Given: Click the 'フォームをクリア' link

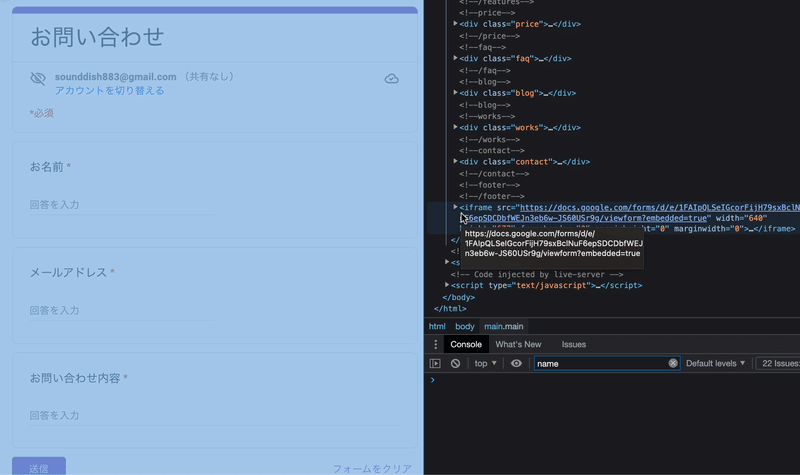Looking at the screenshot, I should pos(372,469).
